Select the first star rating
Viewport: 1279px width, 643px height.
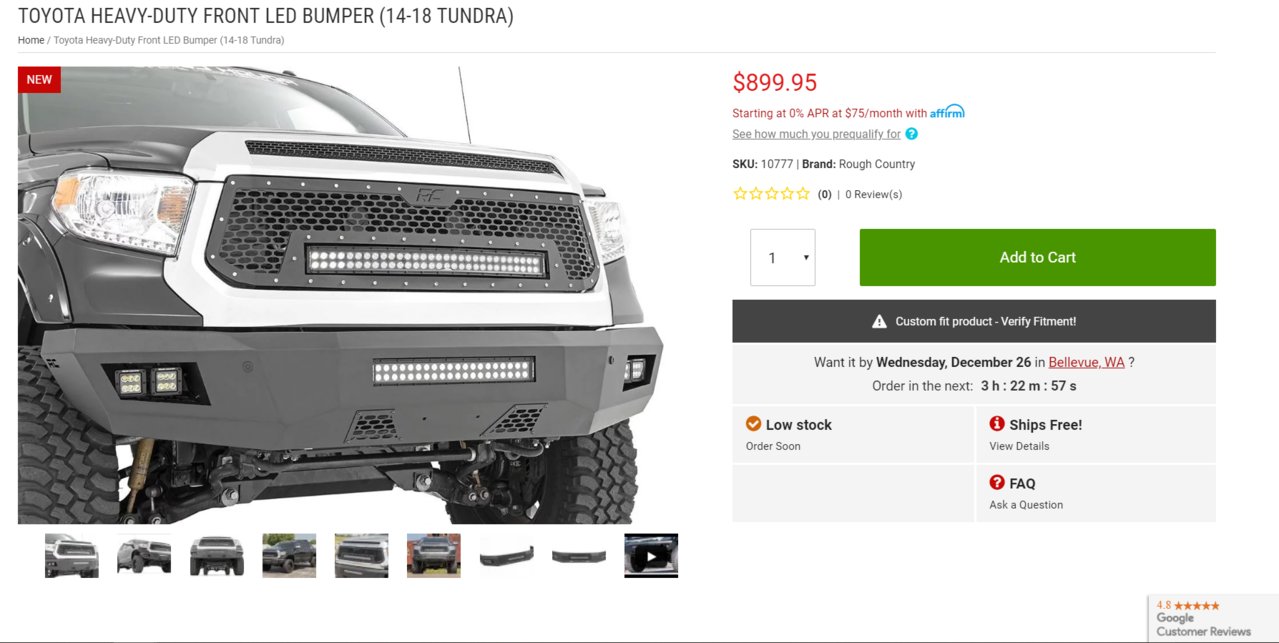[x=740, y=194]
